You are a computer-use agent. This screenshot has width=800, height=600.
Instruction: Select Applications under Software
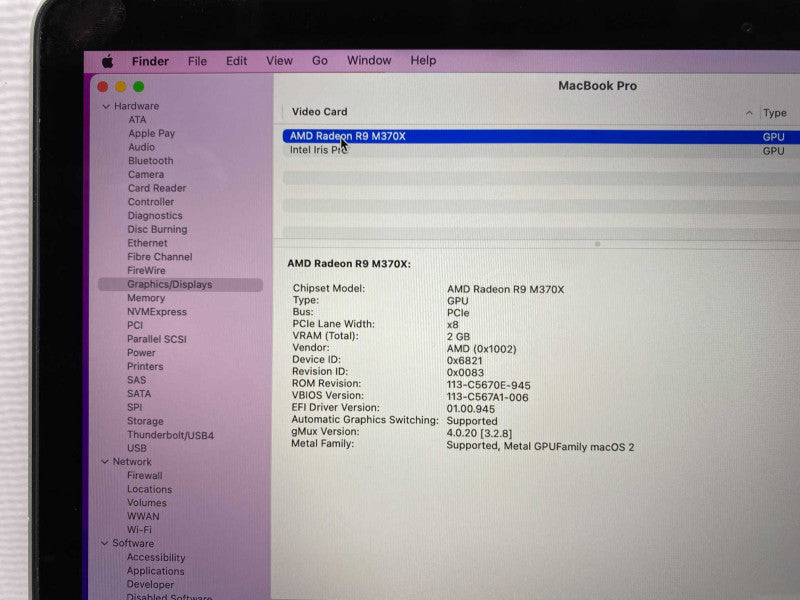(155, 571)
